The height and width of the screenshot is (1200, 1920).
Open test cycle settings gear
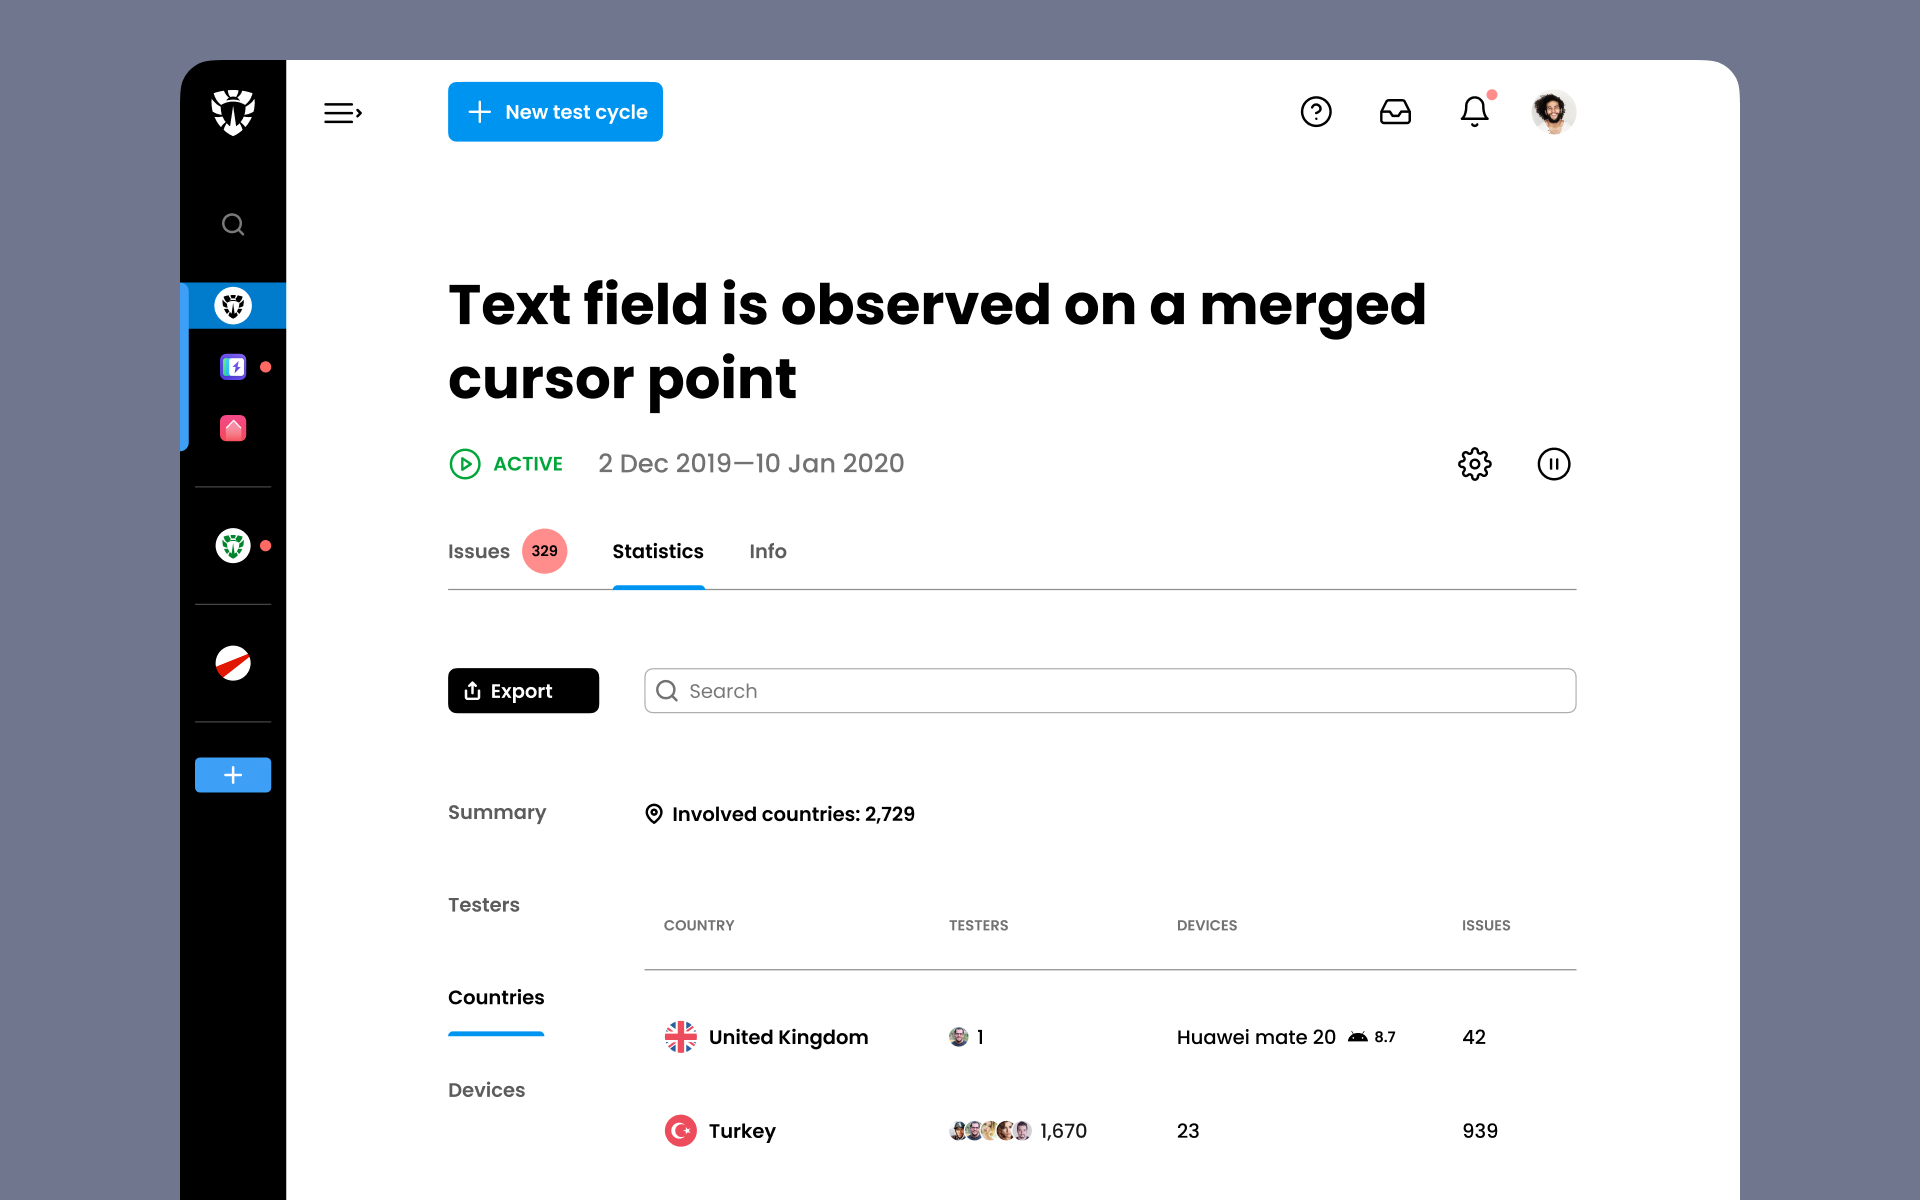coord(1475,464)
